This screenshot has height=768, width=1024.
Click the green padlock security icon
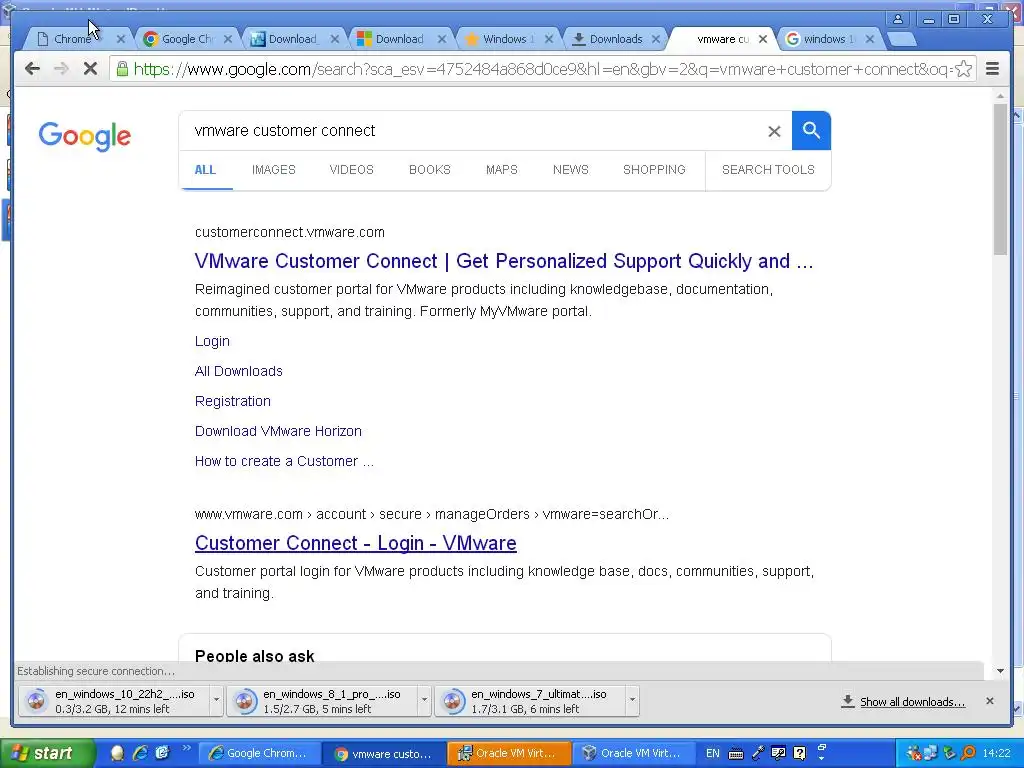(122, 68)
